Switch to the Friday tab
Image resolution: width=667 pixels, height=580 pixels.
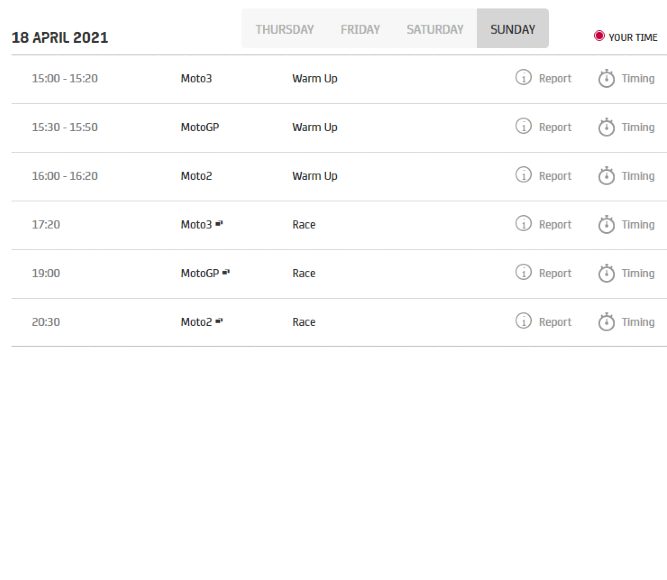click(x=360, y=30)
